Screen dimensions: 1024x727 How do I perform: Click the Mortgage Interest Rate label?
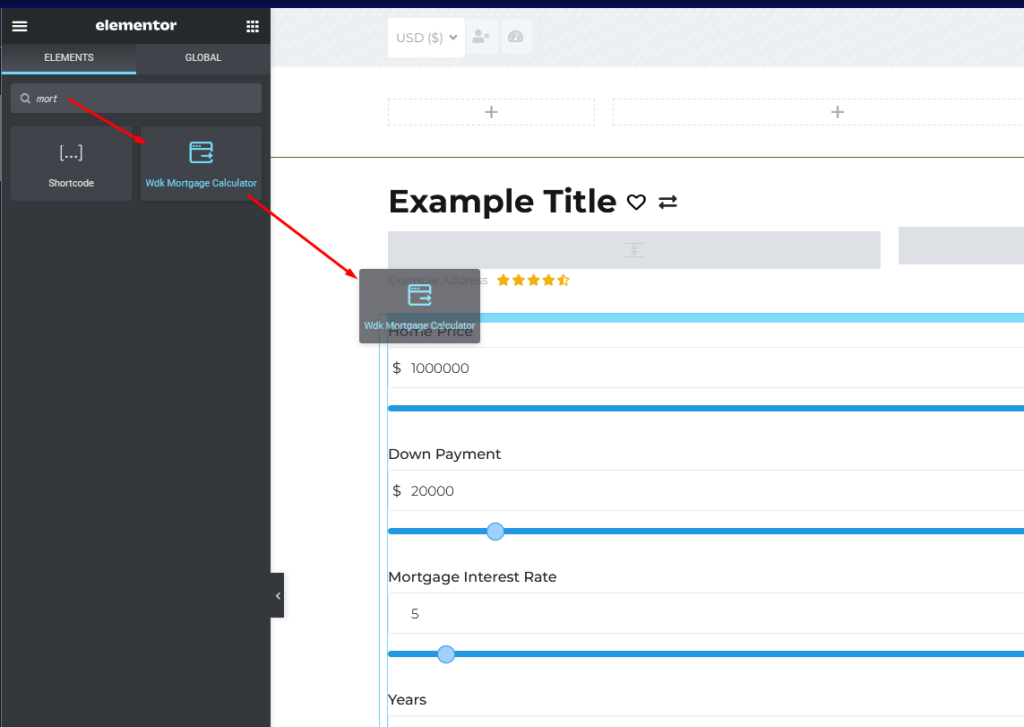coord(472,577)
